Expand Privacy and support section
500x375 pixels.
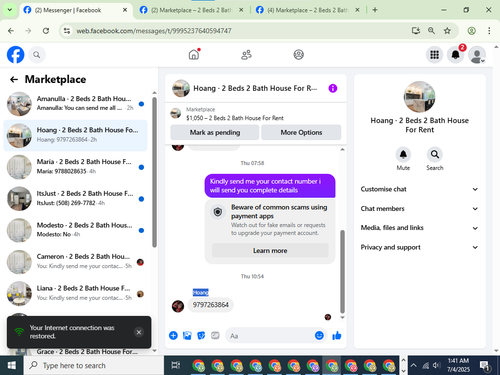point(419,247)
